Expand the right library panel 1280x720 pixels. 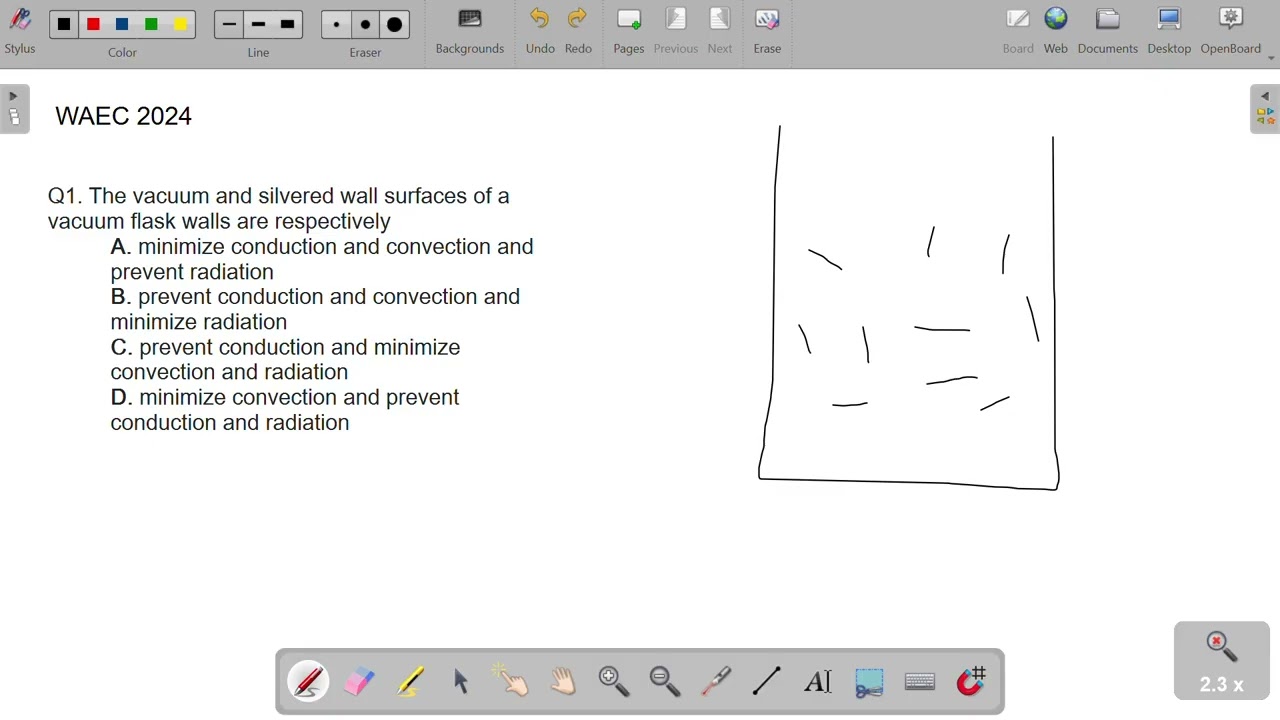[x=1265, y=109]
